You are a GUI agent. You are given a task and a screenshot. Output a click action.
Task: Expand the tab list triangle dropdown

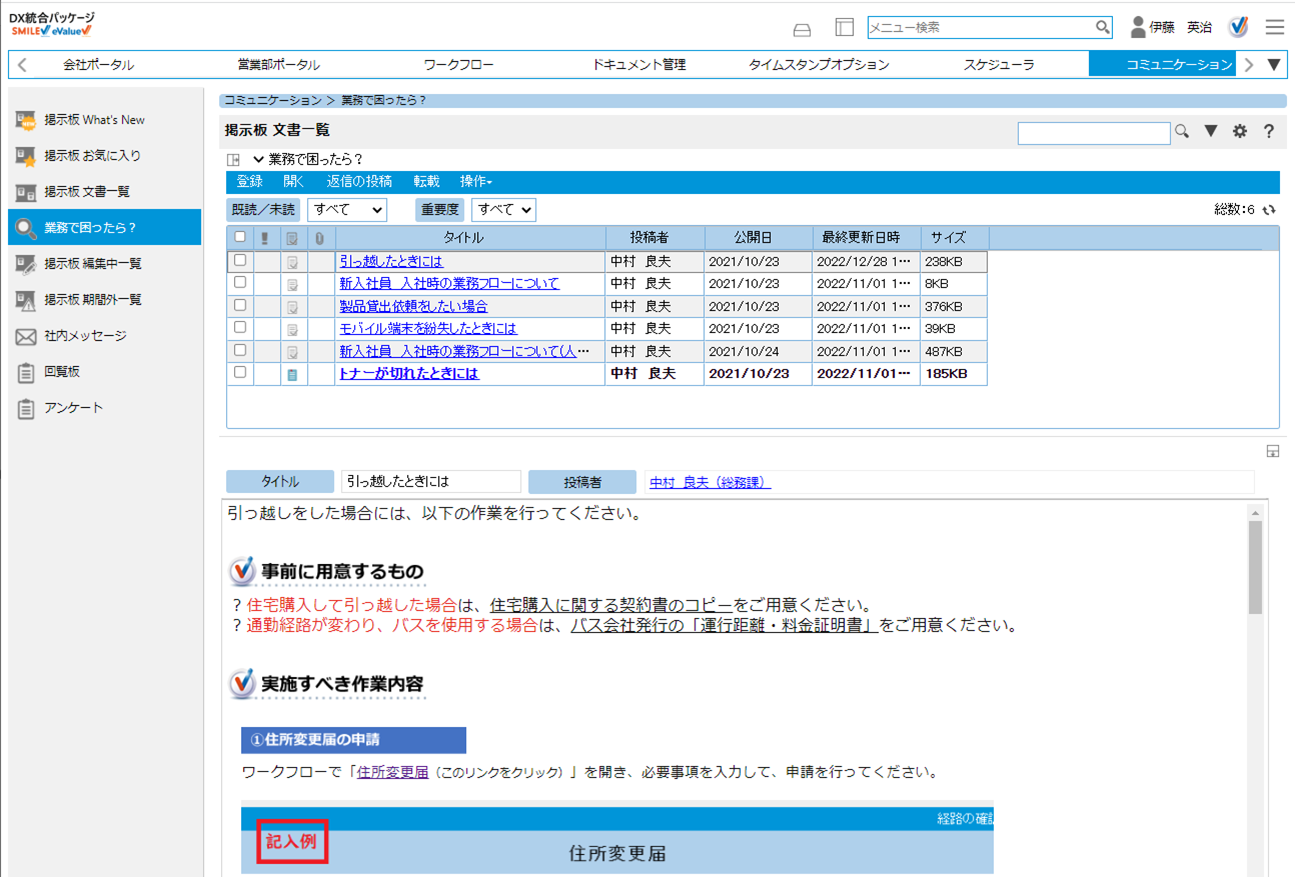tap(1274, 64)
